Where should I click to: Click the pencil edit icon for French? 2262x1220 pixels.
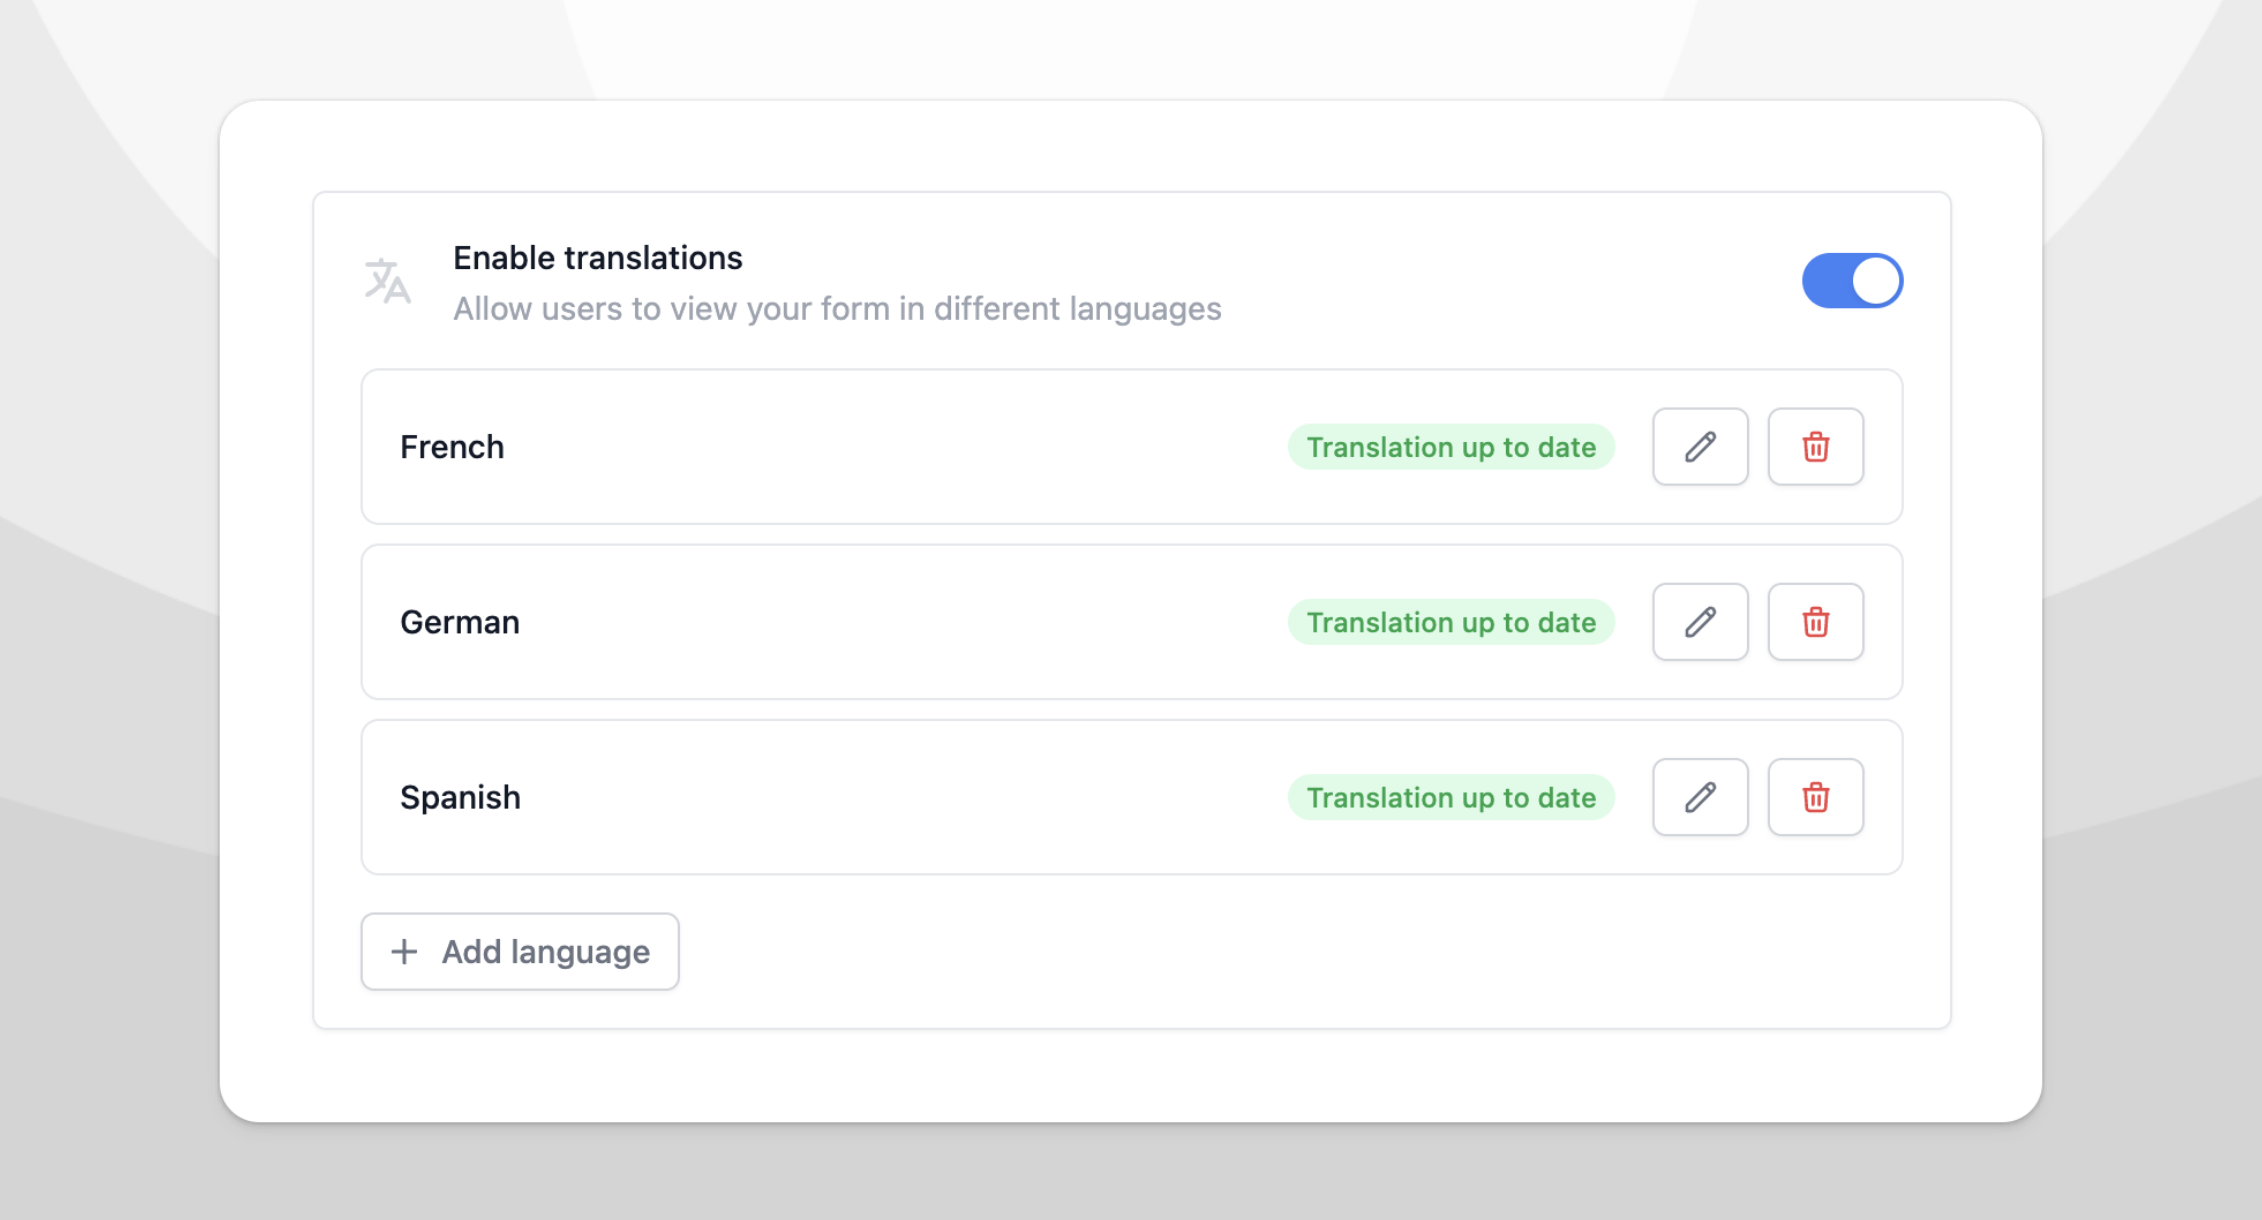[1699, 447]
